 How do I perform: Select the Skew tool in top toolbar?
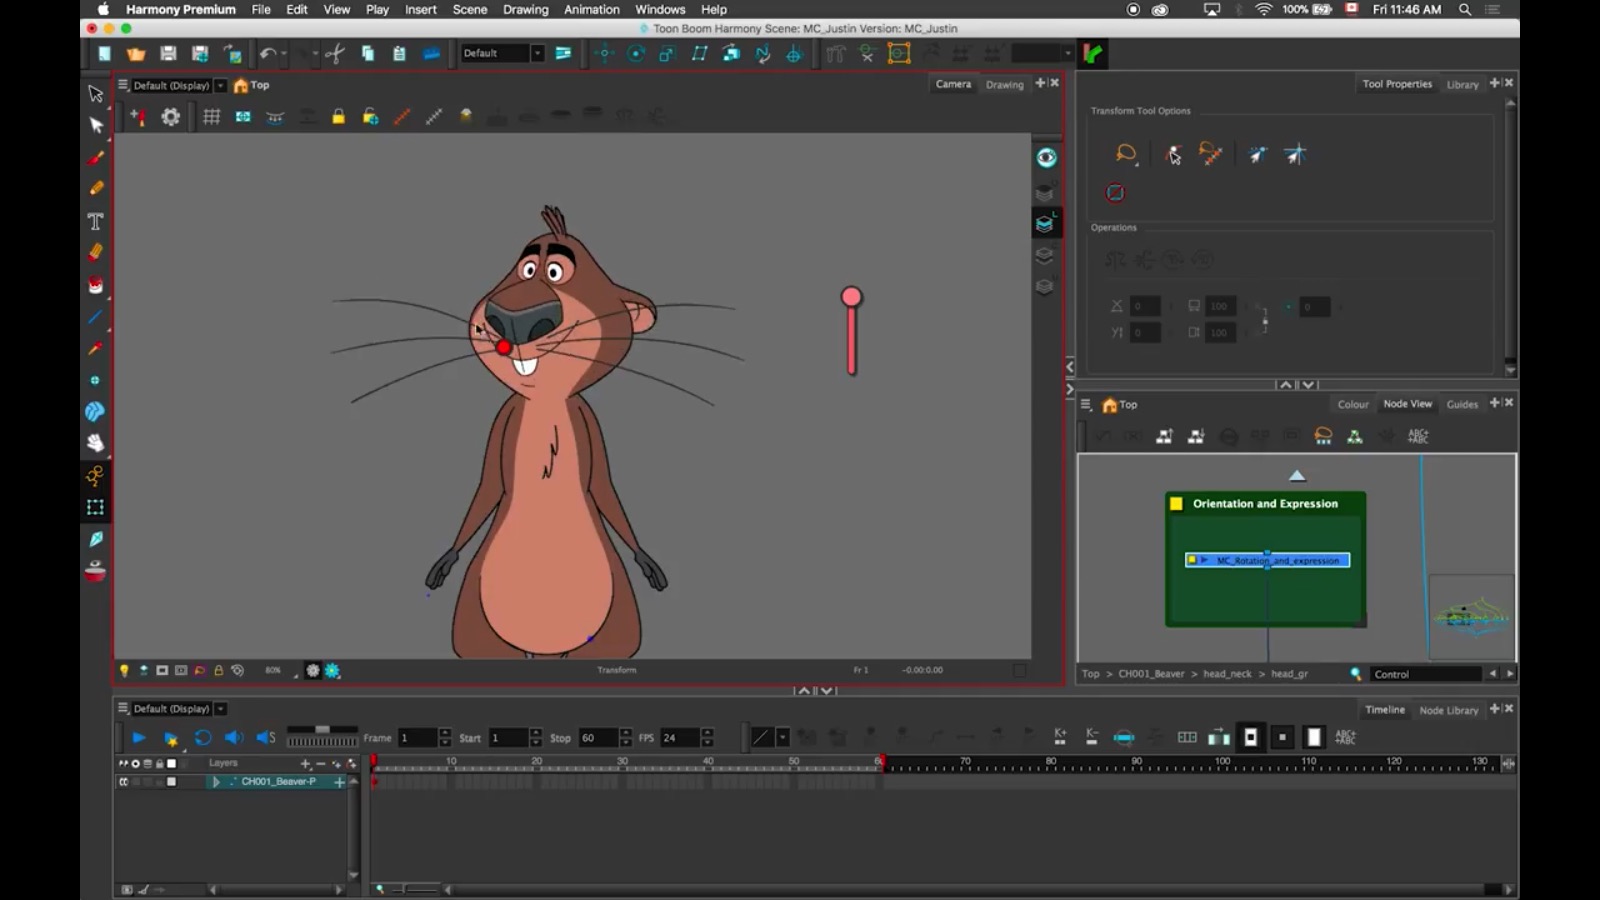click(x=699, y=54)
